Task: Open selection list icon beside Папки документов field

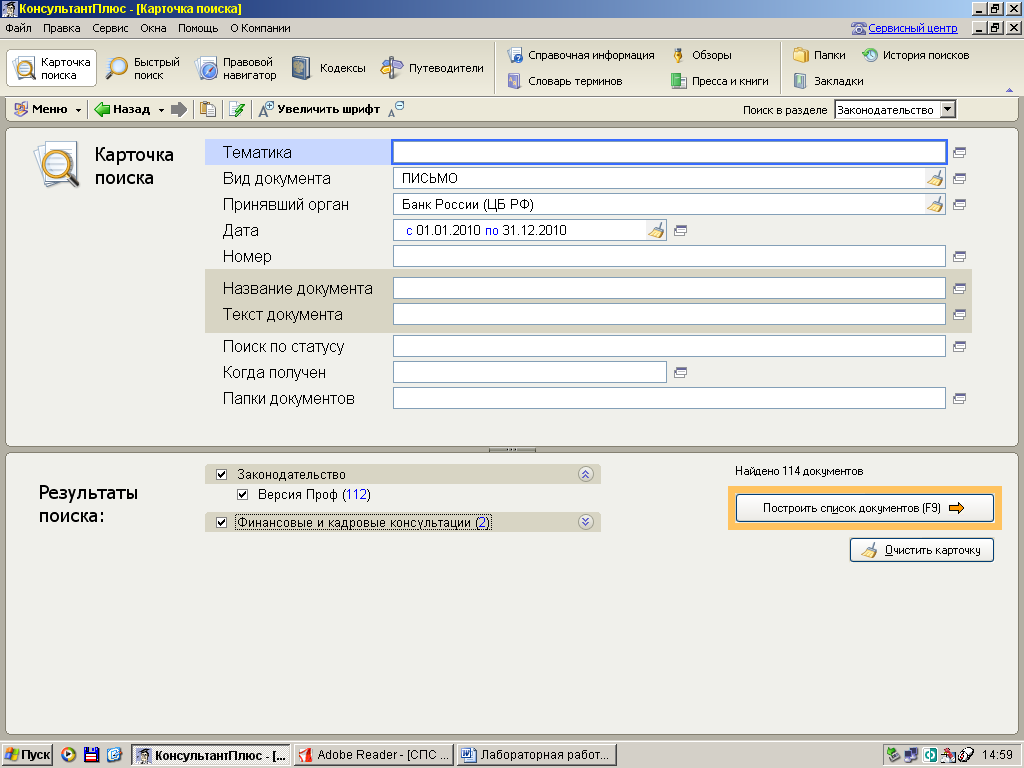Action: [959, 398]
